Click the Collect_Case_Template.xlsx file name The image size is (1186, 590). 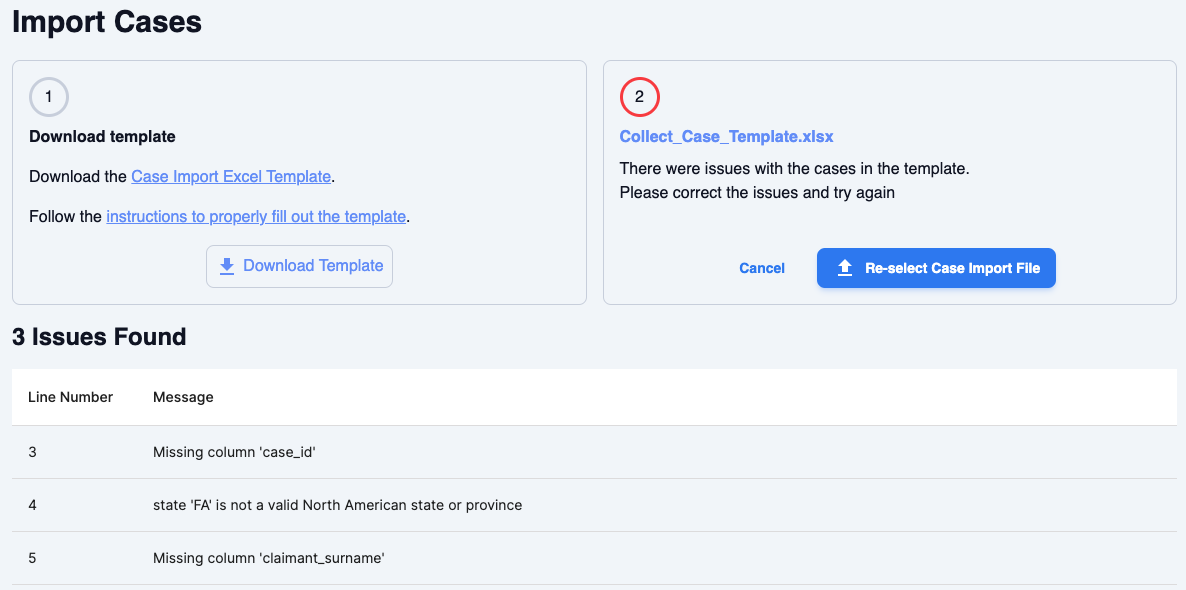[x=726, y=136]
